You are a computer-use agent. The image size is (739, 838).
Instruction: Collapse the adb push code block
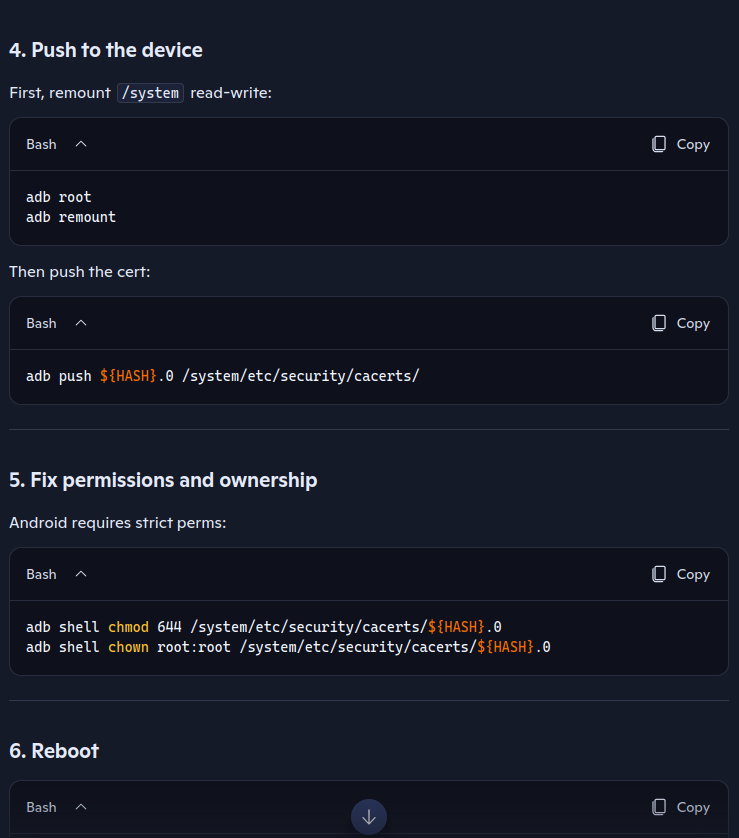pos(81,323)
